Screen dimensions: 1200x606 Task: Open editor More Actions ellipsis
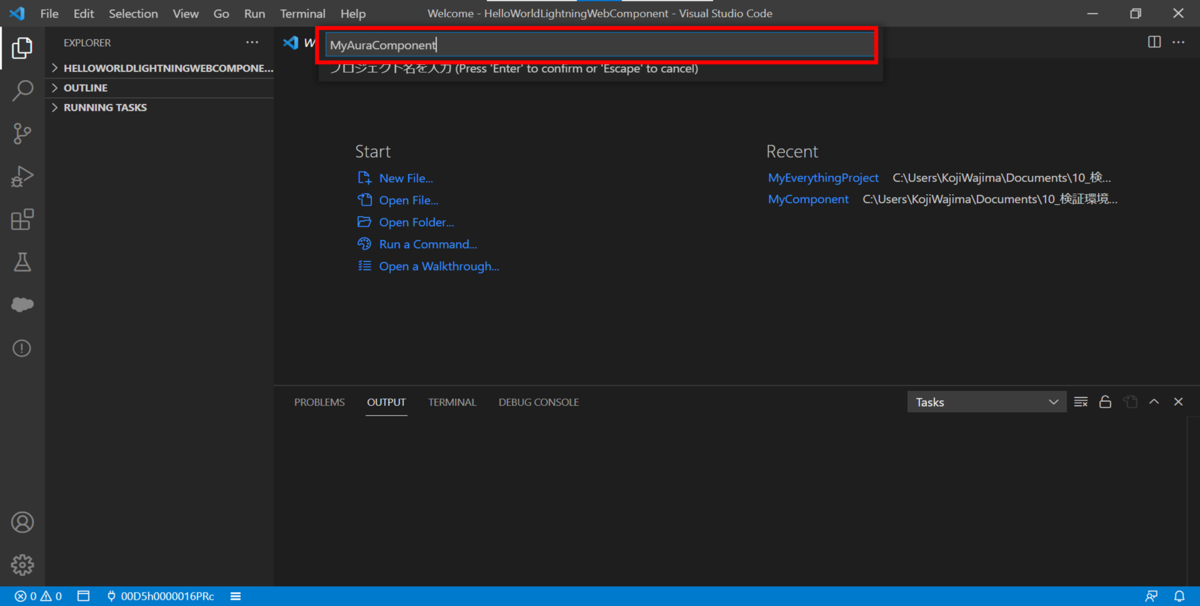point(1179,42)
